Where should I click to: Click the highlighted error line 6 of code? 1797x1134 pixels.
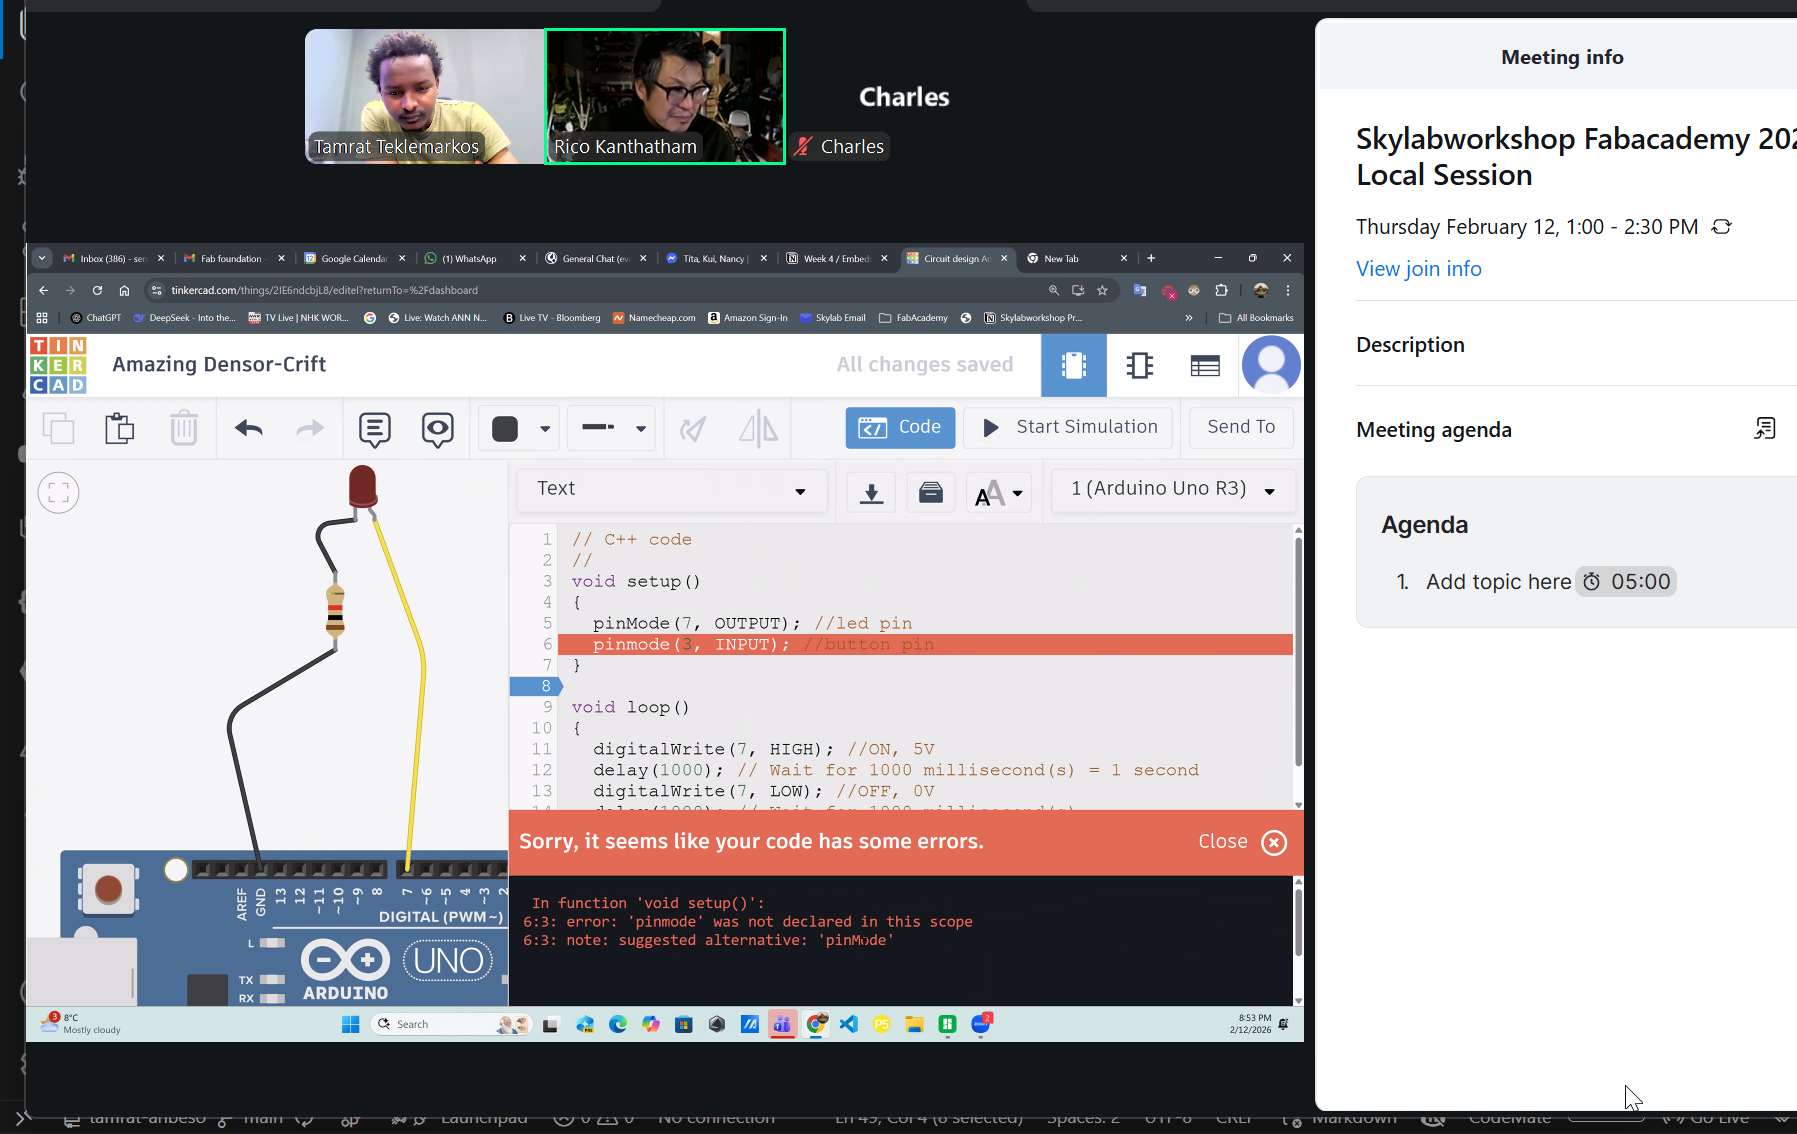(925, 645)
